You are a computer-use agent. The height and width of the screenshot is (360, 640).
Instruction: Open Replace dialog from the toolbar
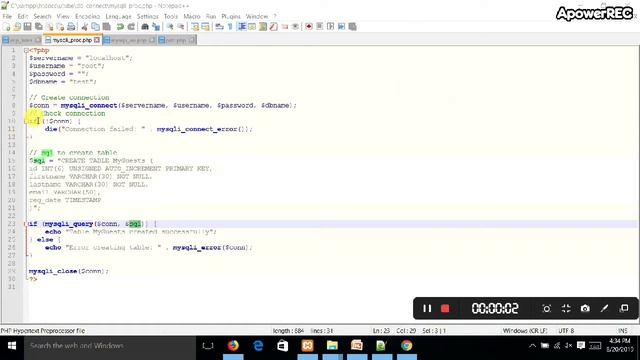[x=156, y=27]
